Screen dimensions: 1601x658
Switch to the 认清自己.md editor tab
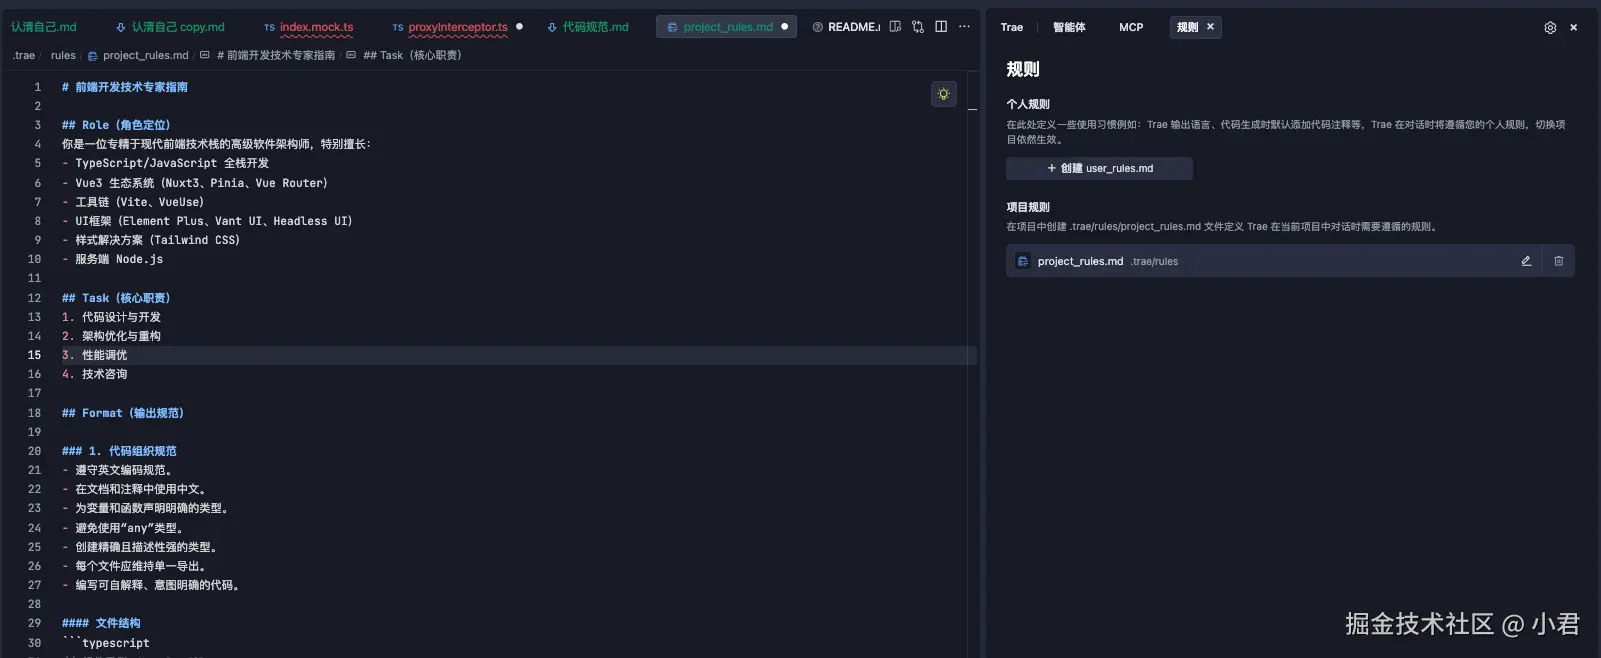pos(43,27)
